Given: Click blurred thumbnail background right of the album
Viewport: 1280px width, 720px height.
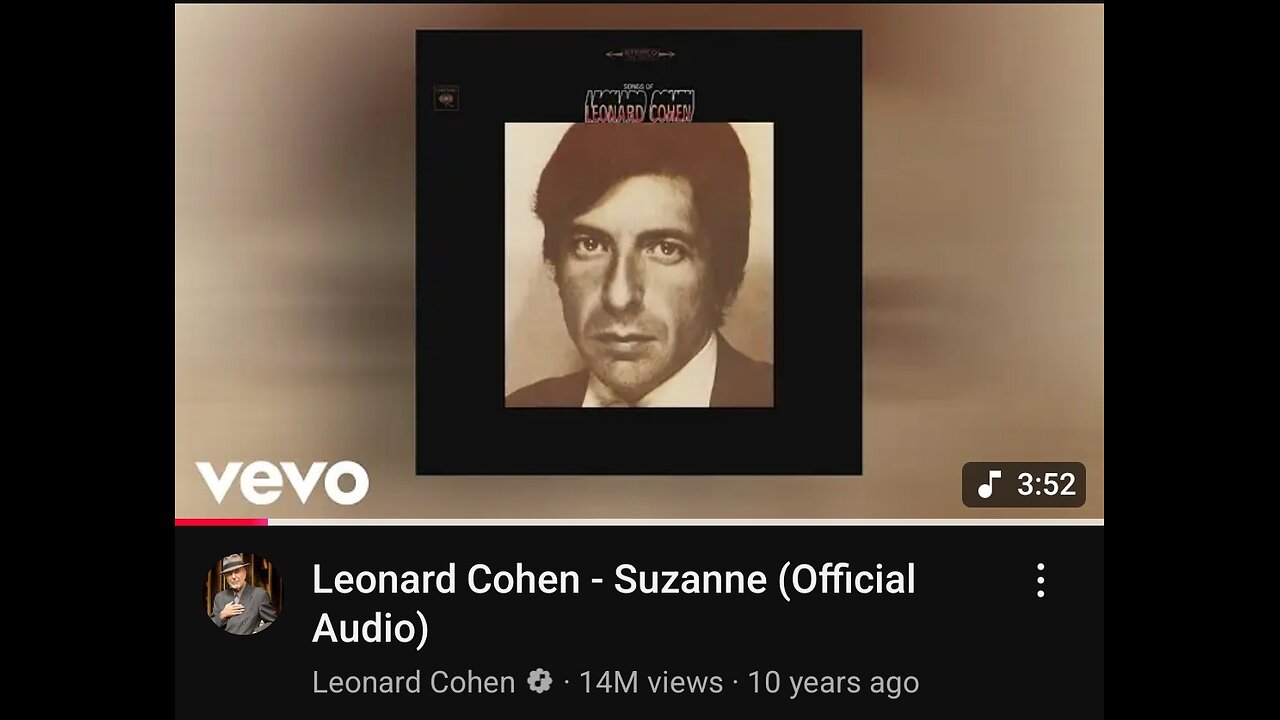Looking at the screenshot, I should 983,250.
